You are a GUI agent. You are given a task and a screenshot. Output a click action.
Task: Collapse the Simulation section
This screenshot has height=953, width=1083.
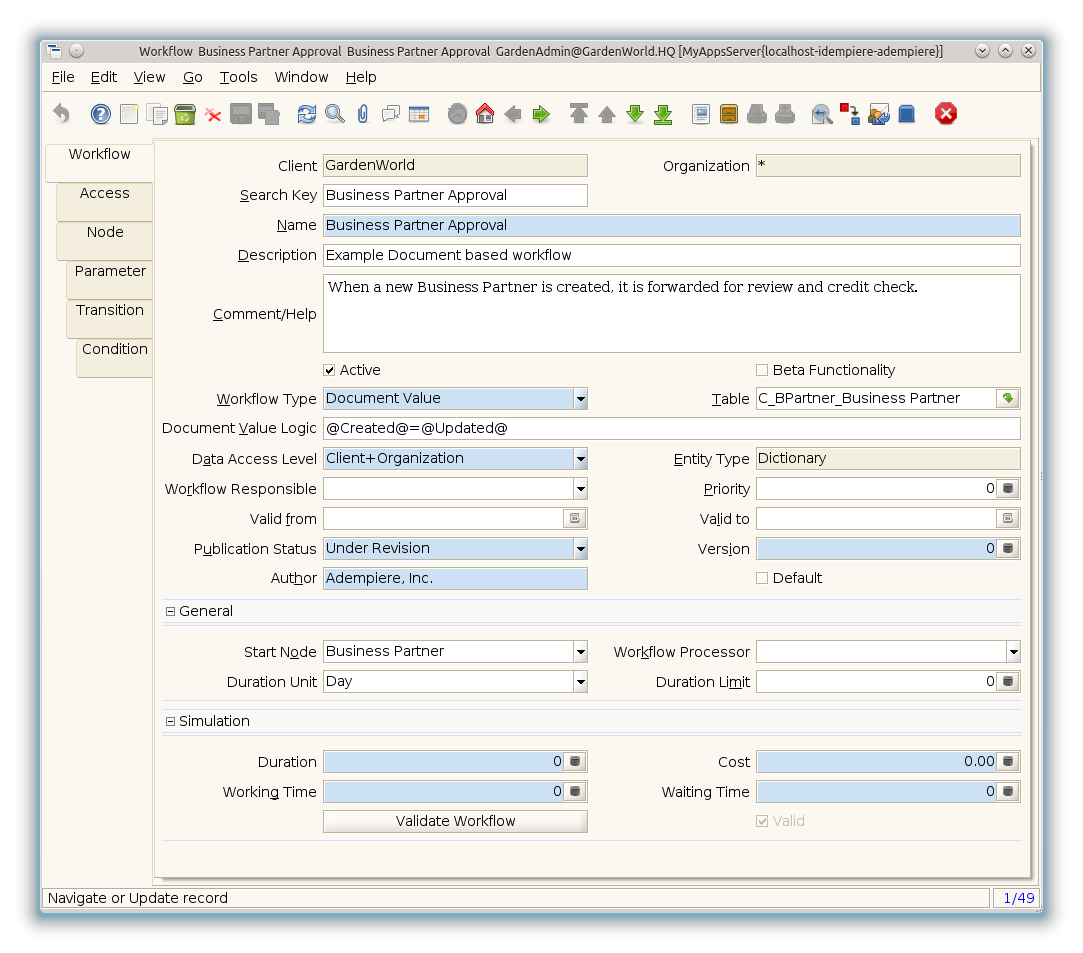click(x=170, y=721)
